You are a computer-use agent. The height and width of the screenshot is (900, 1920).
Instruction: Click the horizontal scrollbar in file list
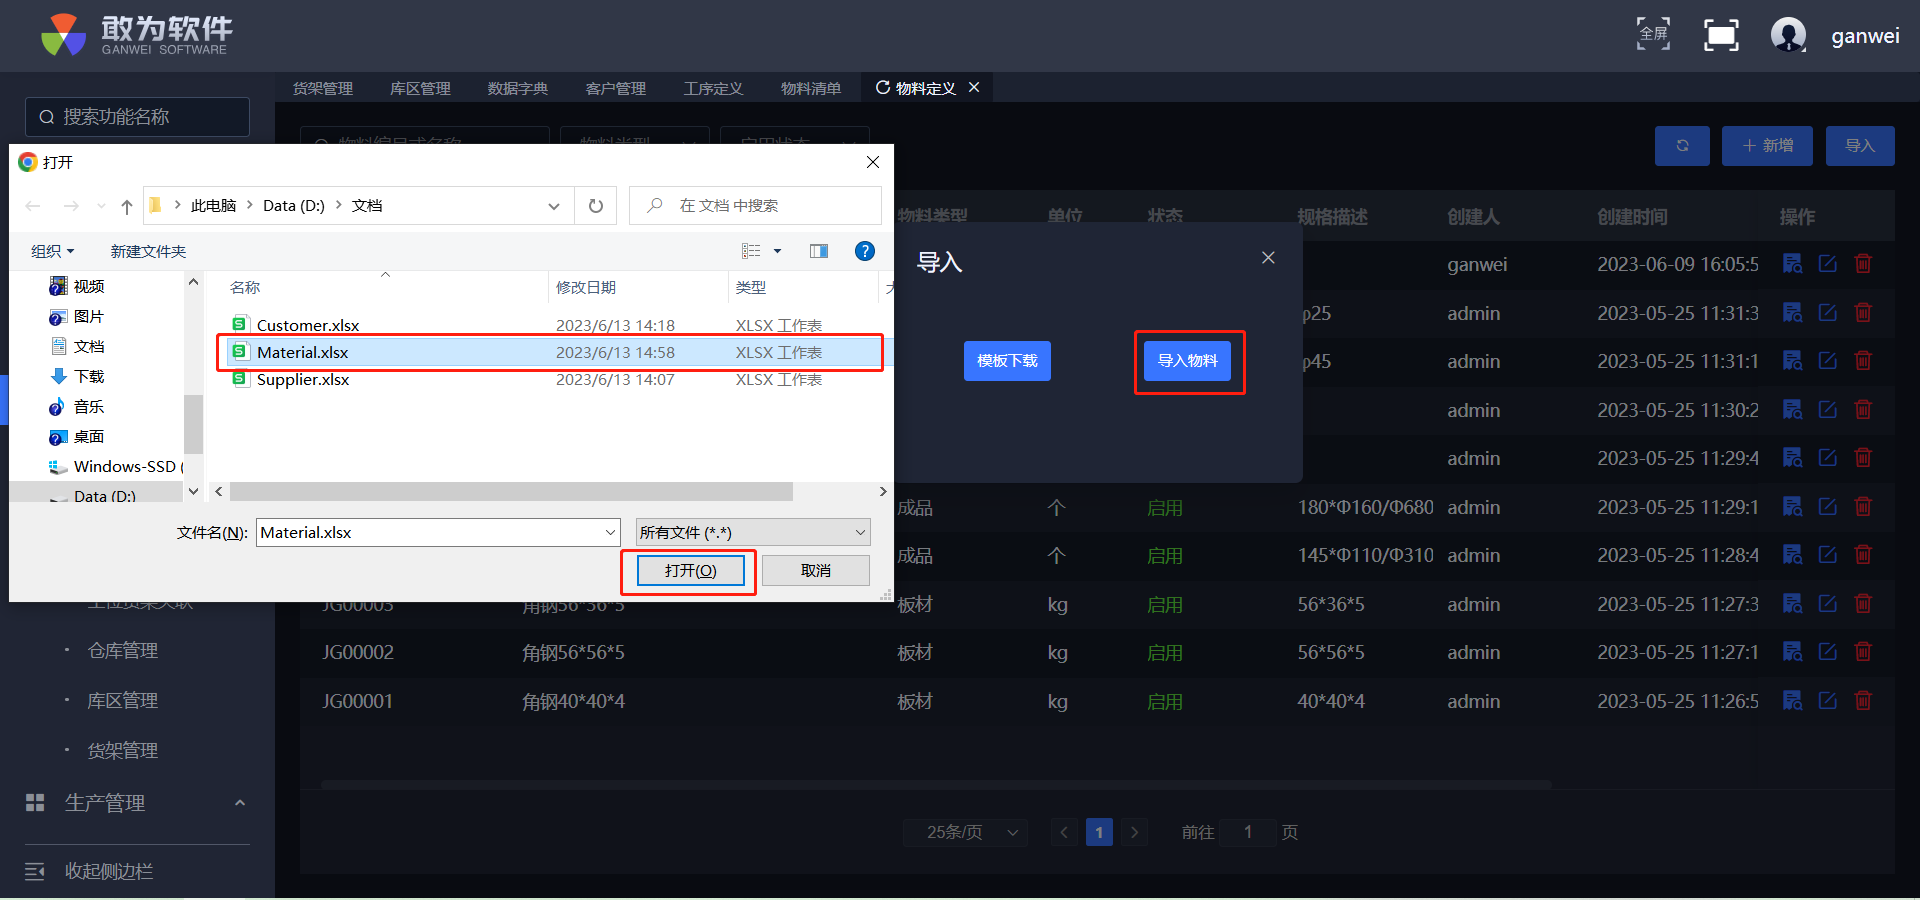(511, 492)
